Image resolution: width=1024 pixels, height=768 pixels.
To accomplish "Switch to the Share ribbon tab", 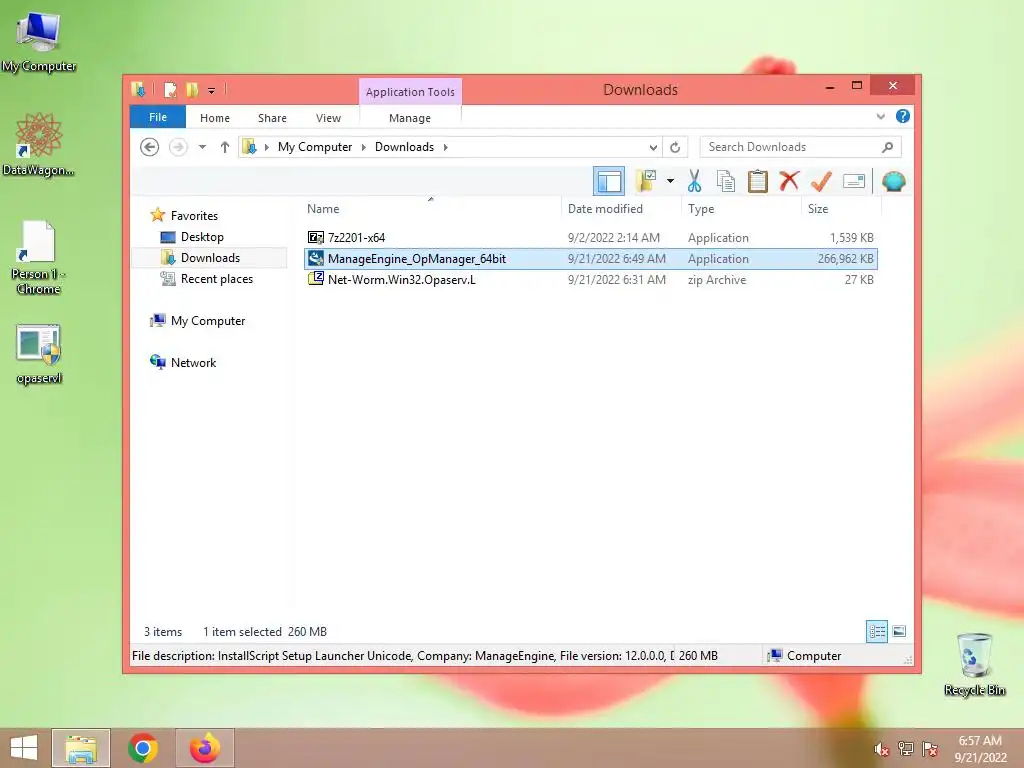I will pyautogui.click(x=272, y=118).
